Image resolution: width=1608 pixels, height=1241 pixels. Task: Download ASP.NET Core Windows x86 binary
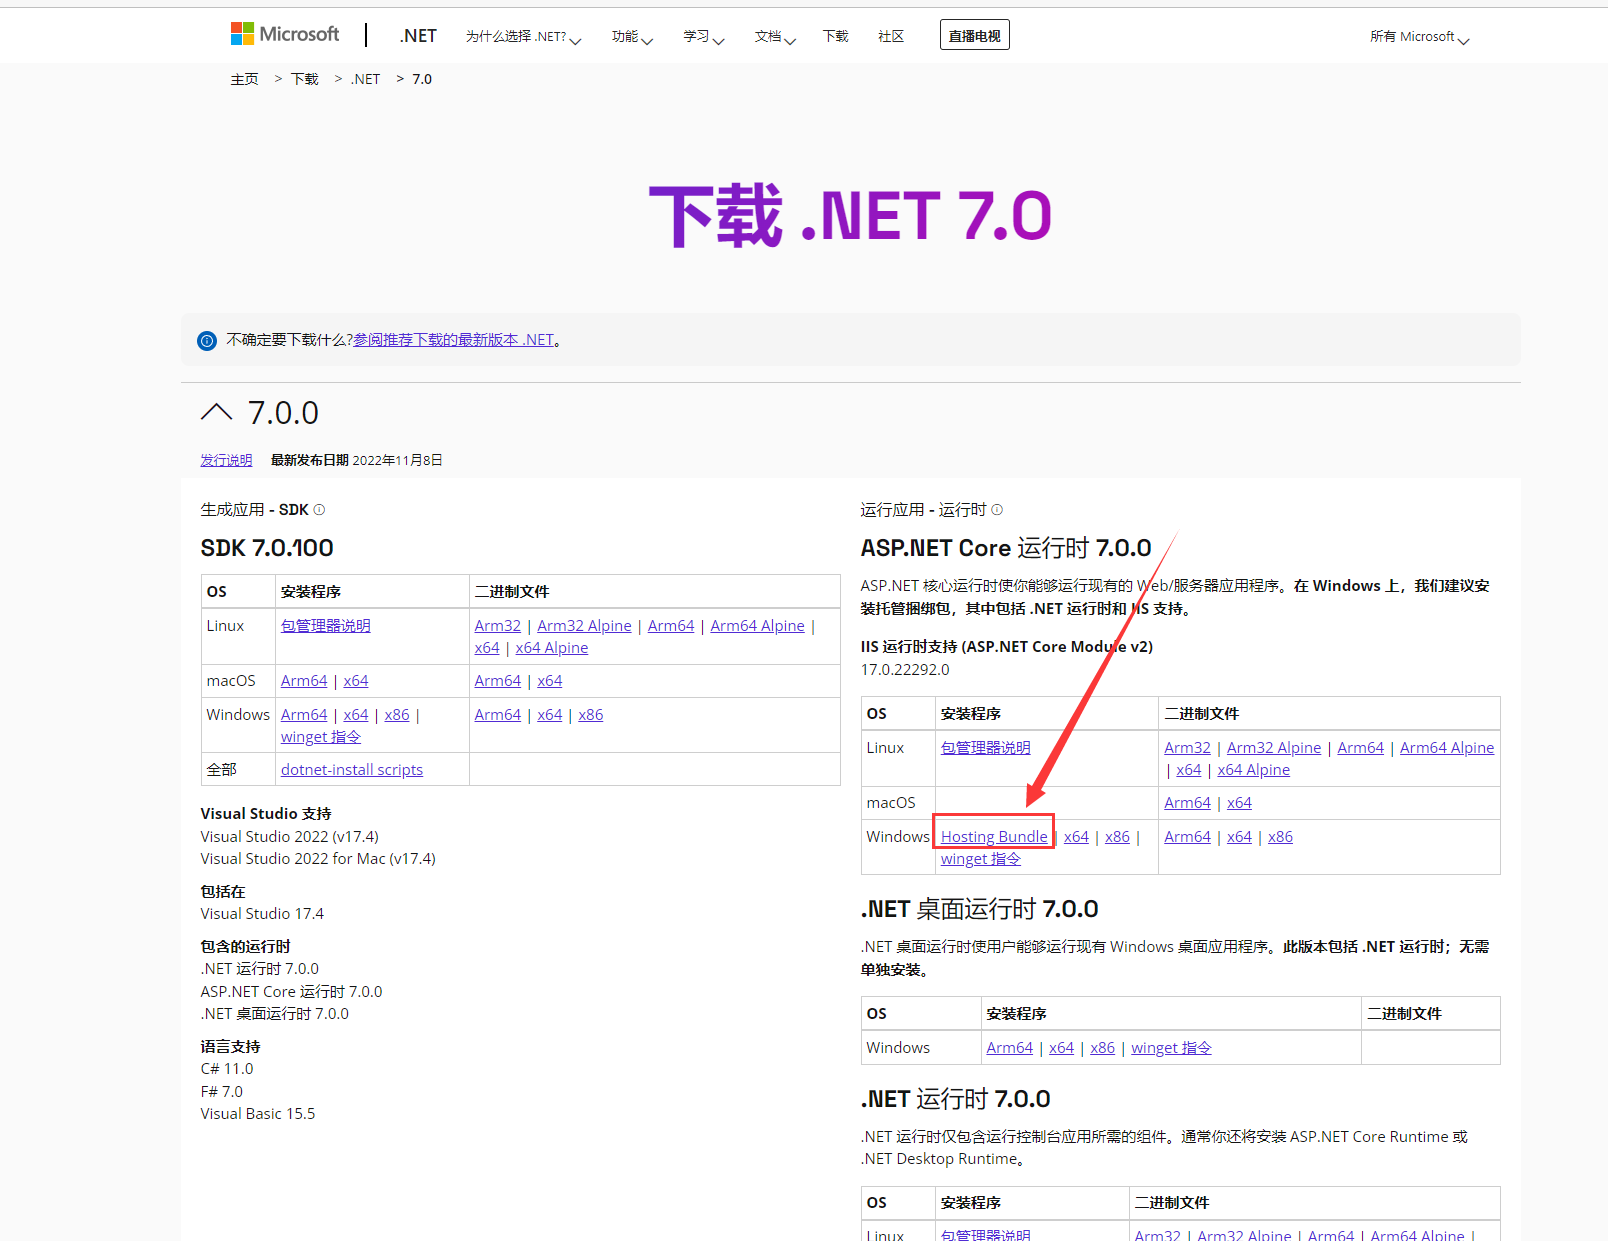[x=1280, y=837]
